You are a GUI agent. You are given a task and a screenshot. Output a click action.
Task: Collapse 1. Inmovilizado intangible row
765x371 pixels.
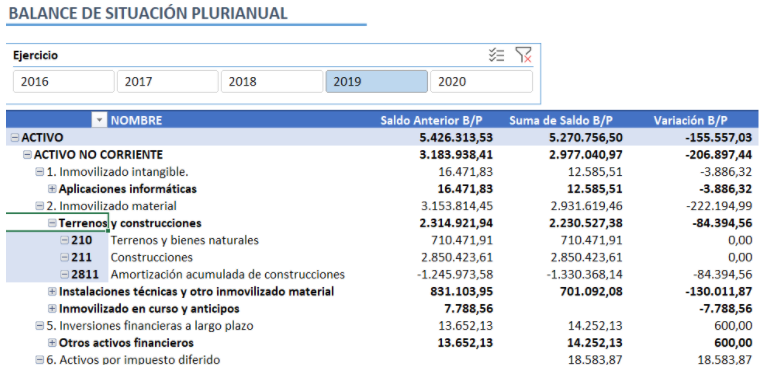click(40, 172)
